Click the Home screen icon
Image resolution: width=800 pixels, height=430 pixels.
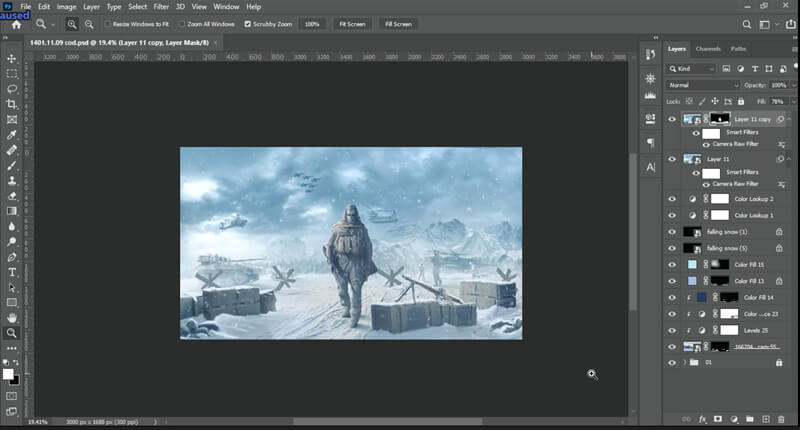pyautogui.click(x=16, y=24)
